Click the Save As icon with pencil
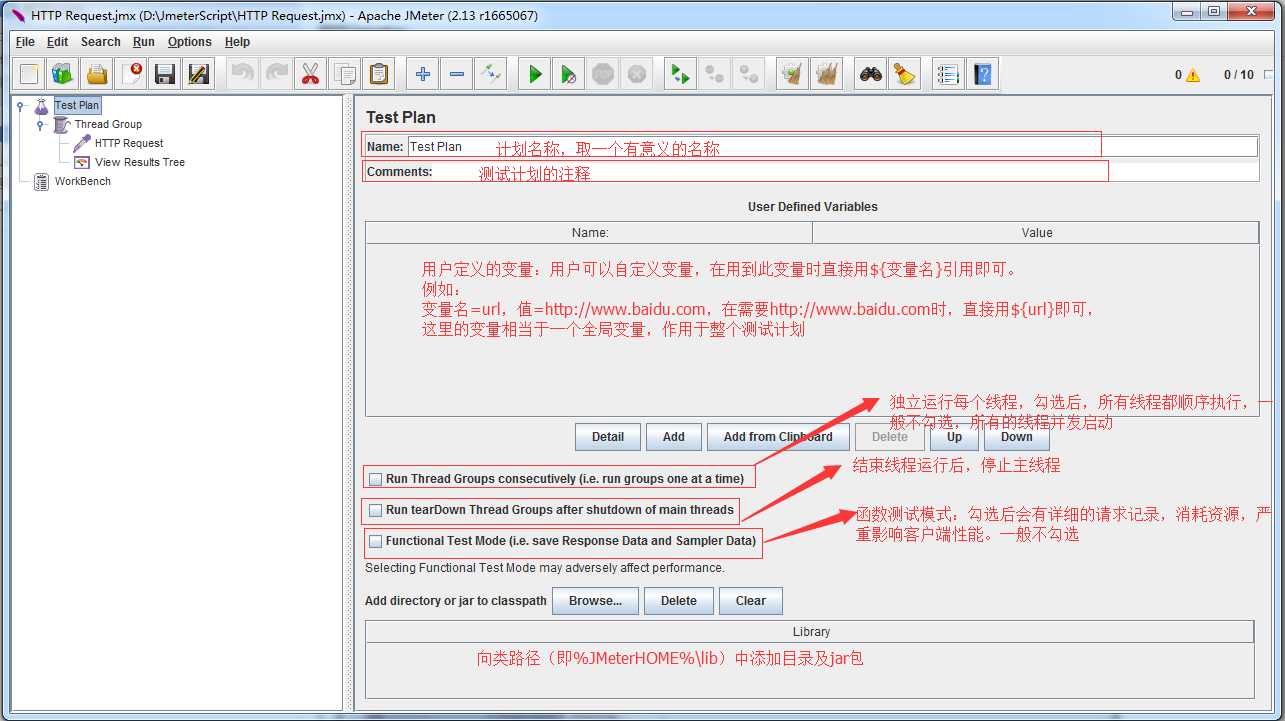This screenshot has height=721, width=1285. [x=199, y=74]
